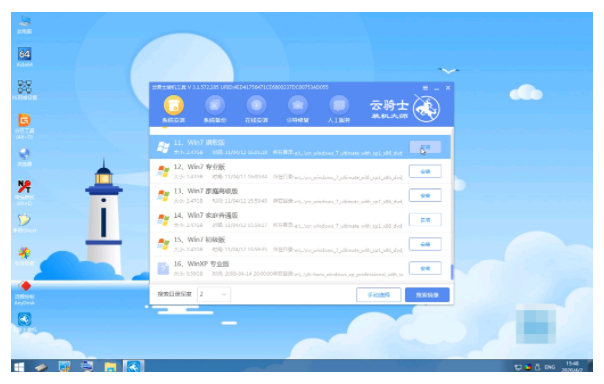Click the install button for 13 Win7 家庭高级版

tap(425, 196)
